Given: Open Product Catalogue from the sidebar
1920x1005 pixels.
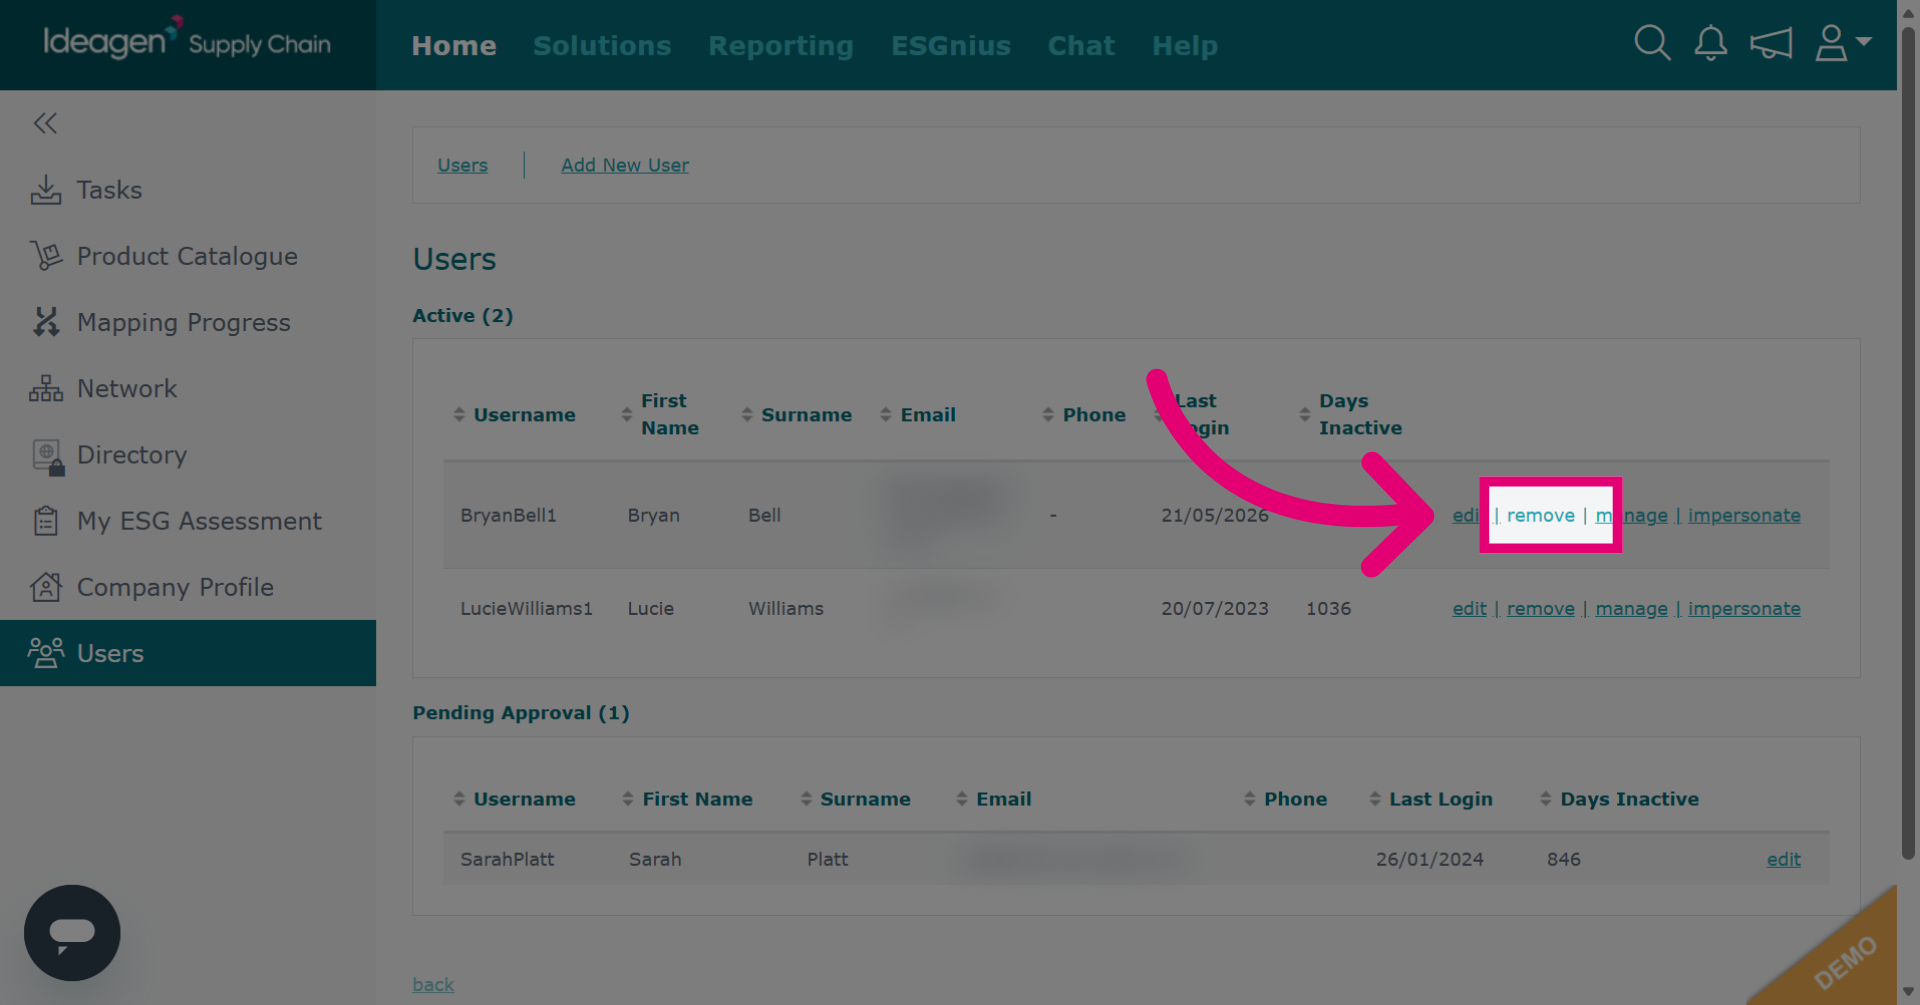Looking at the screenshot, I should 188,256.
